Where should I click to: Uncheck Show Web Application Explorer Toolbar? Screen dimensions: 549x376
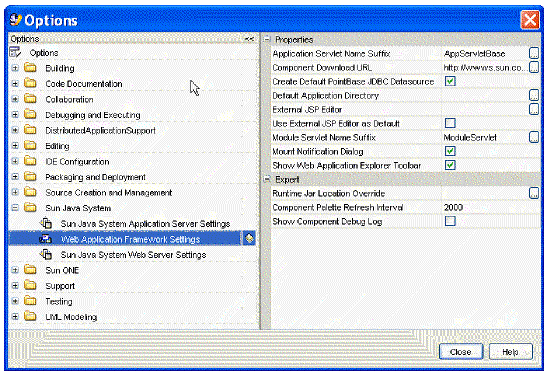(x=450, y=165)
